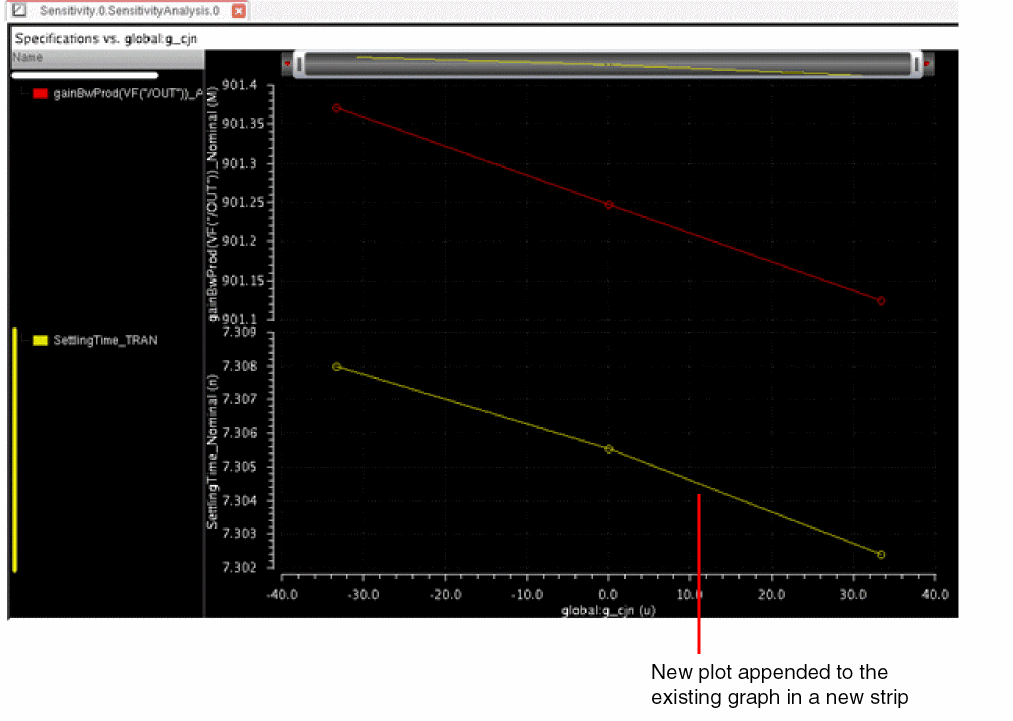Click the graph icon beside the Sensitivity tab title
1013x721 pixels.
pyautogui.click(x=18, y=10)
